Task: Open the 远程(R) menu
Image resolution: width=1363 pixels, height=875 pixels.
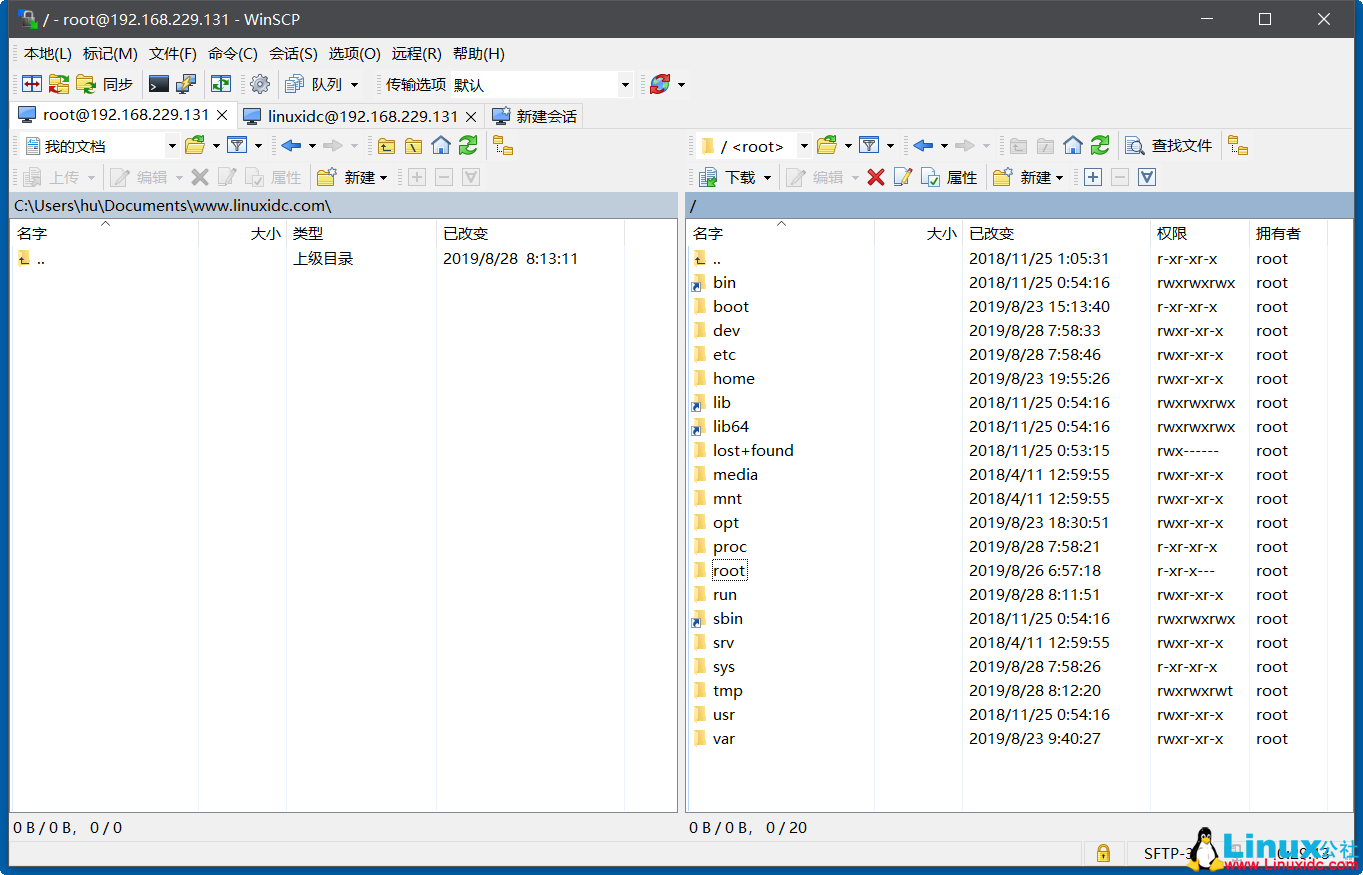Action: pyautogui.click(x=417, y=54)
